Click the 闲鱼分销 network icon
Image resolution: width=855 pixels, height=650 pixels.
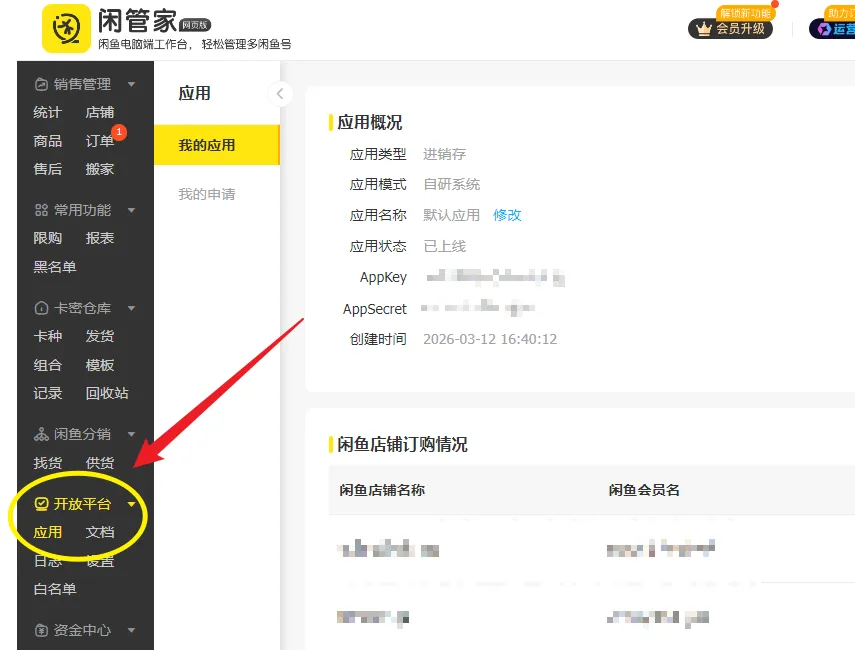(41, 434)
